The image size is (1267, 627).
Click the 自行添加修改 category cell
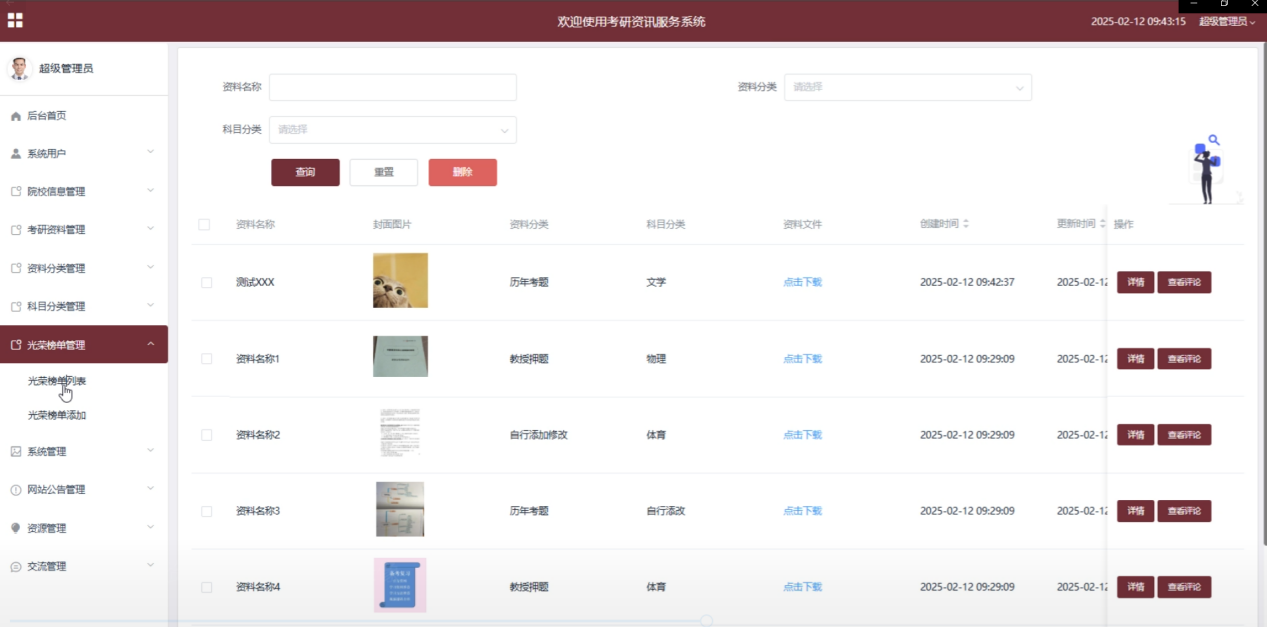[x=539, y=435]
